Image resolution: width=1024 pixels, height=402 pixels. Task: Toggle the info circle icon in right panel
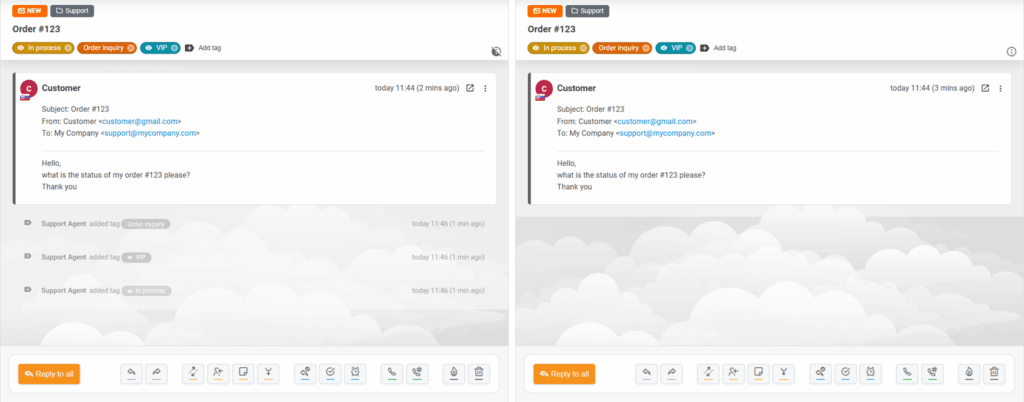(x=1011, y=51)
